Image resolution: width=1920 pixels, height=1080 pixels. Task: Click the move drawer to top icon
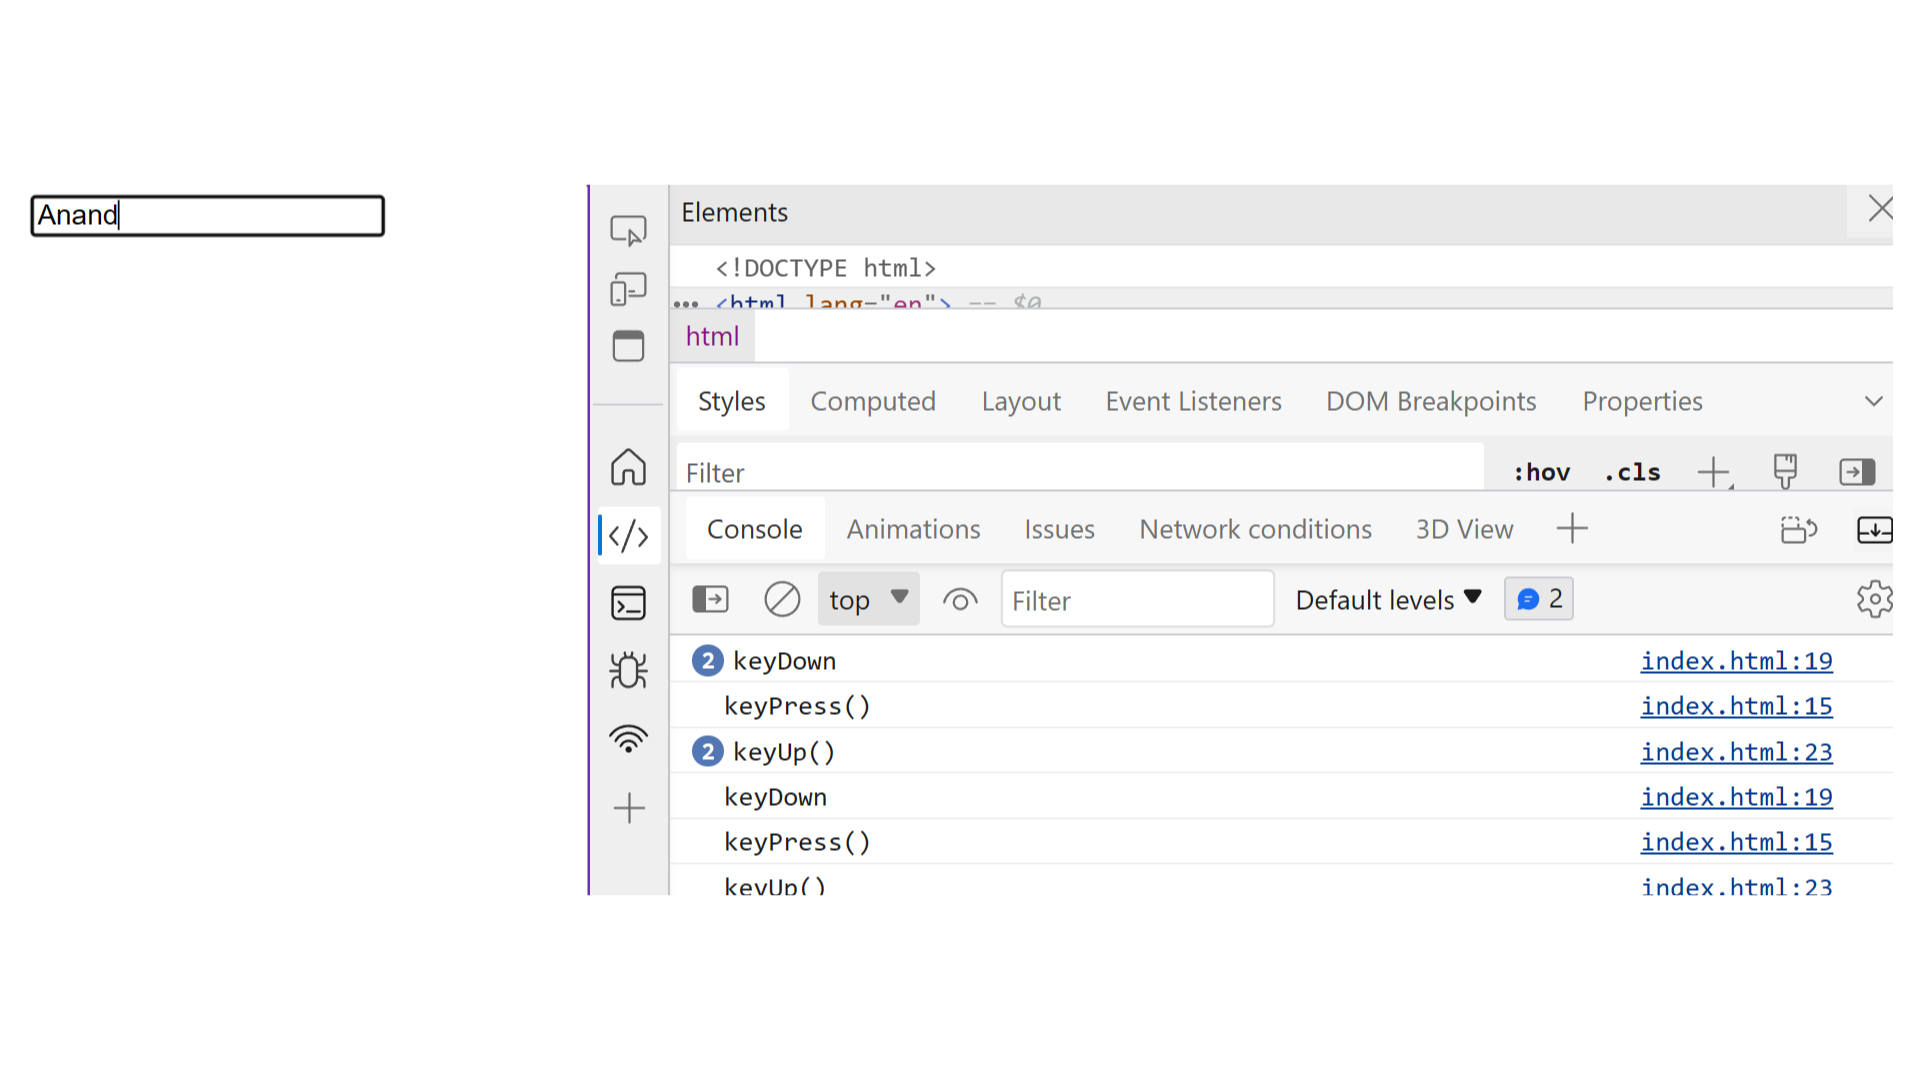coord(1799,529)
